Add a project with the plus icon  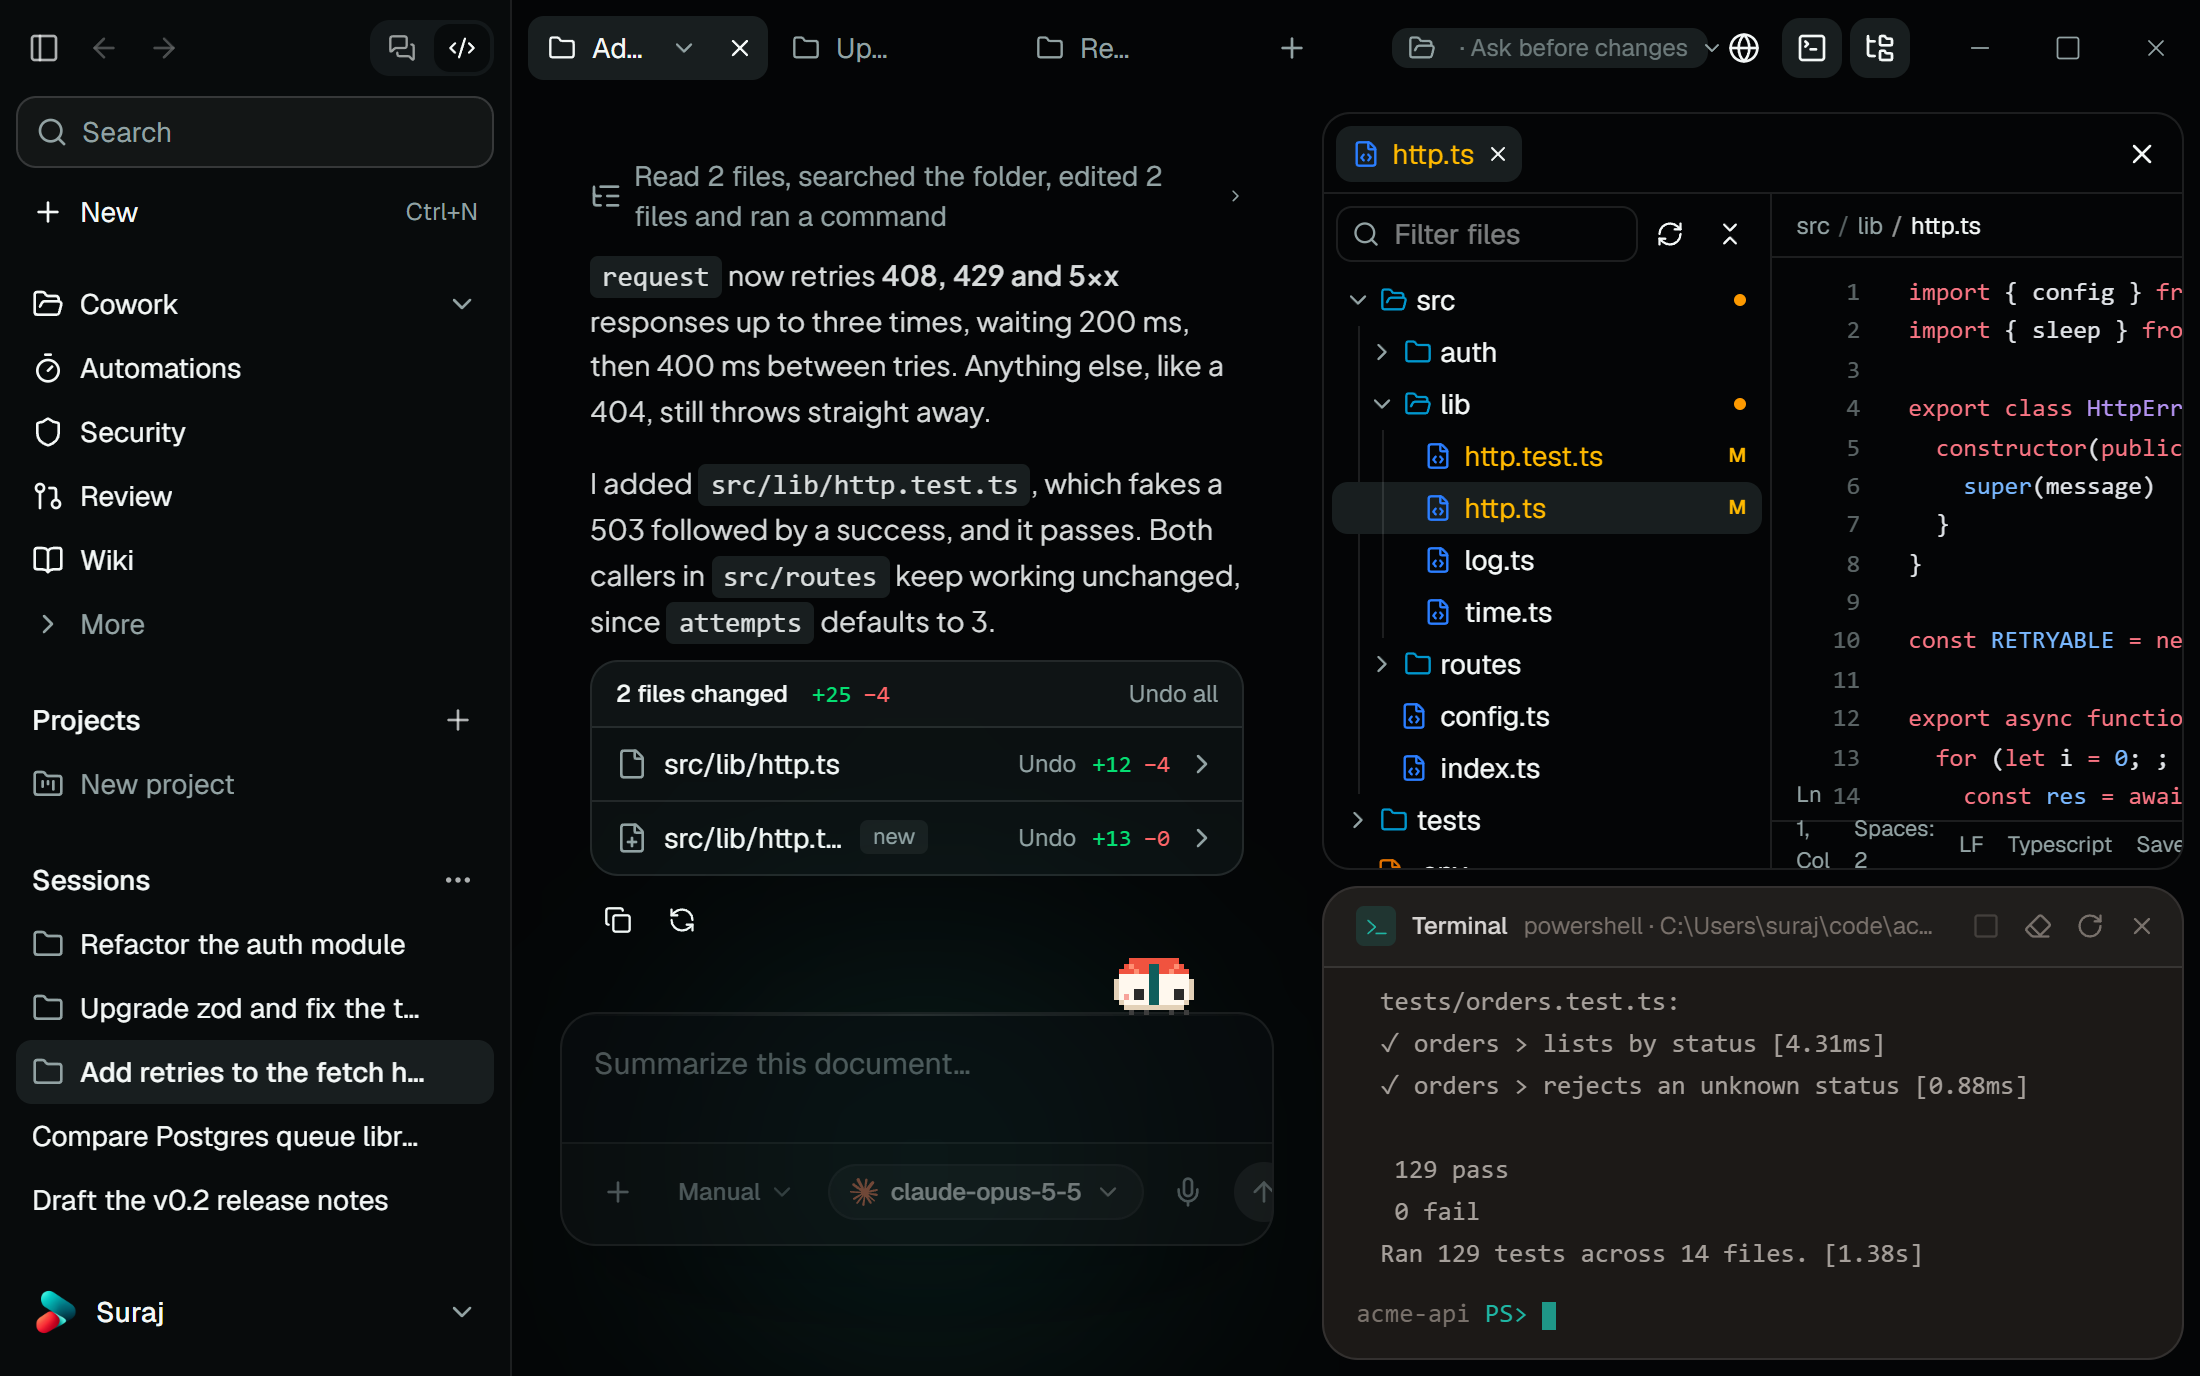tap(458, 720)
